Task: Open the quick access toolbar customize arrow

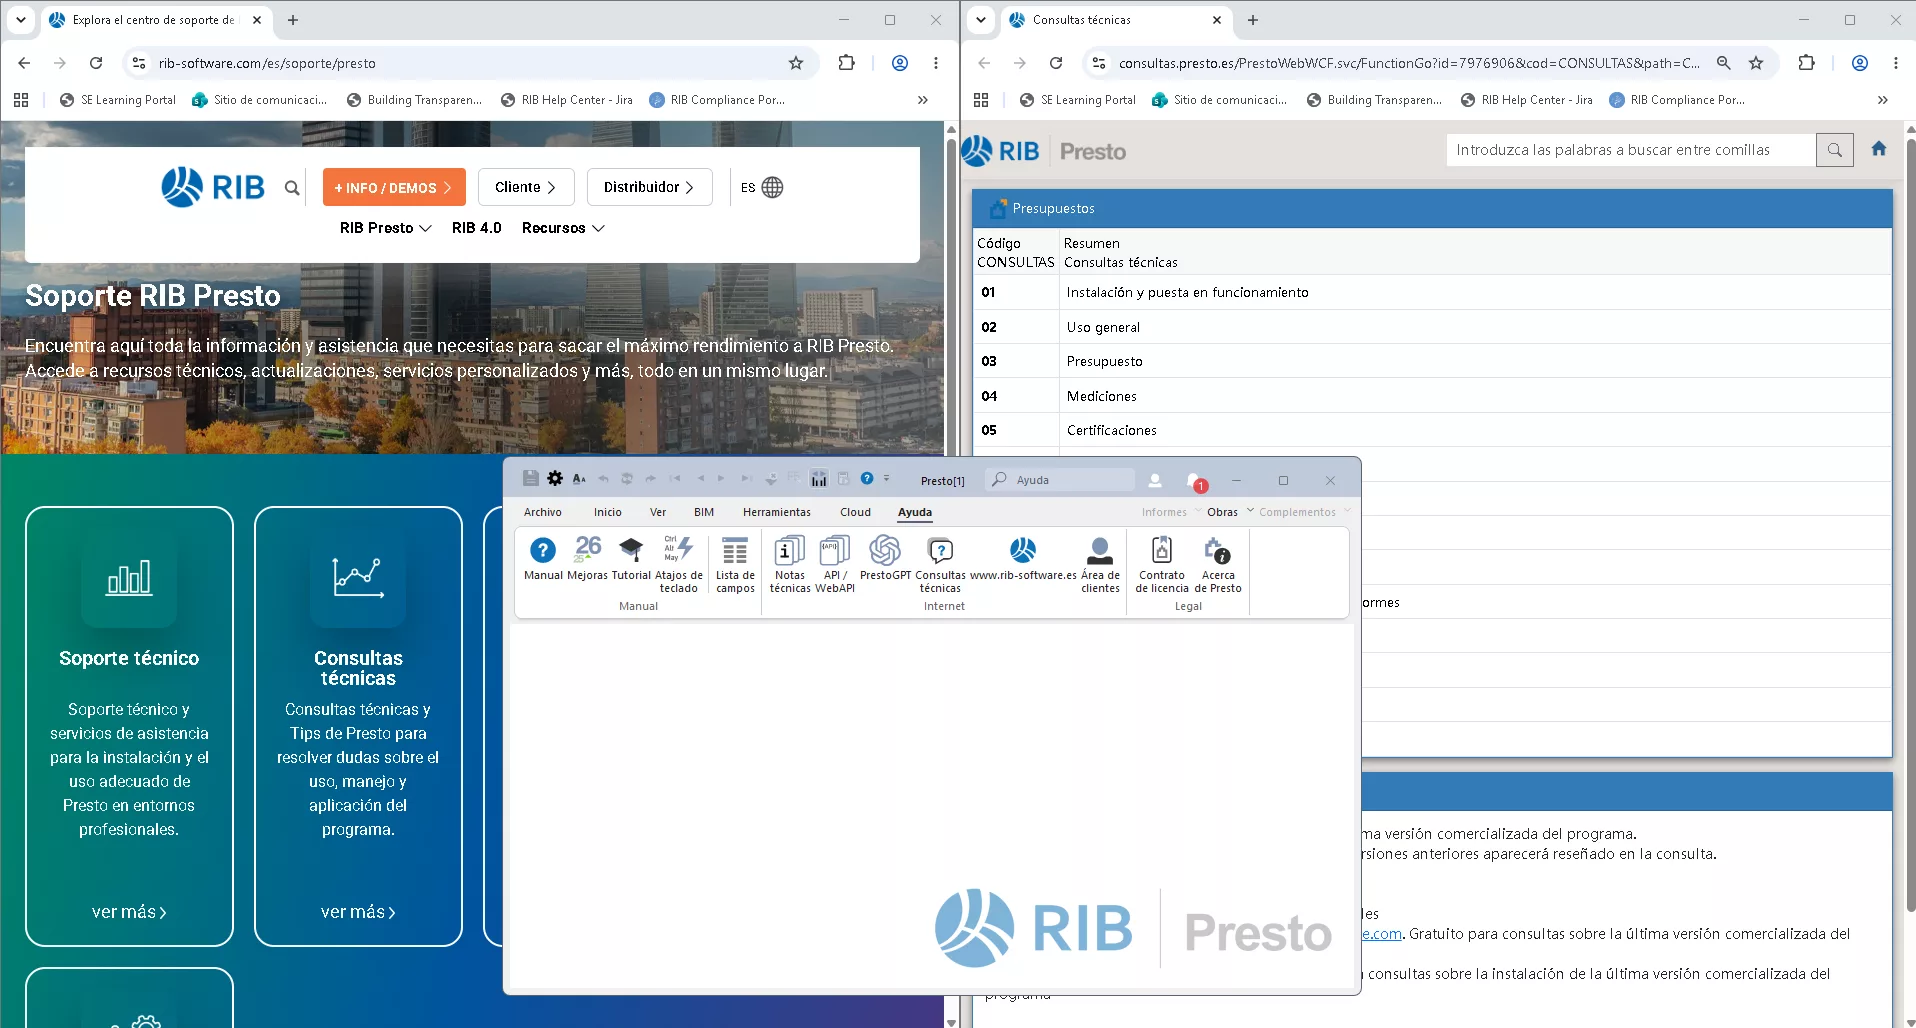Action: point(886,479)
